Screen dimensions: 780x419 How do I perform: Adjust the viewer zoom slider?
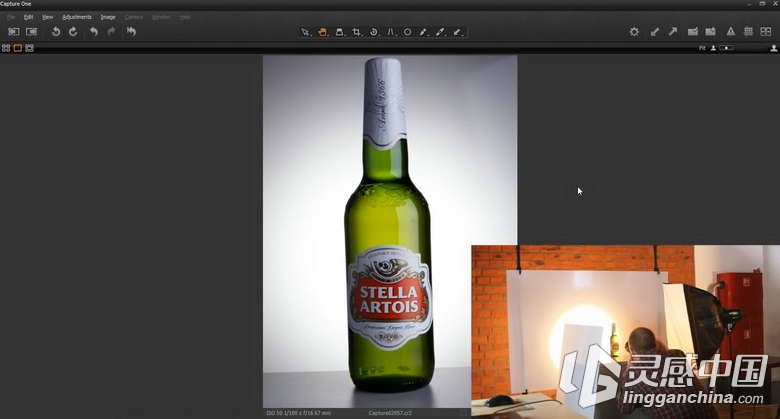726,48
